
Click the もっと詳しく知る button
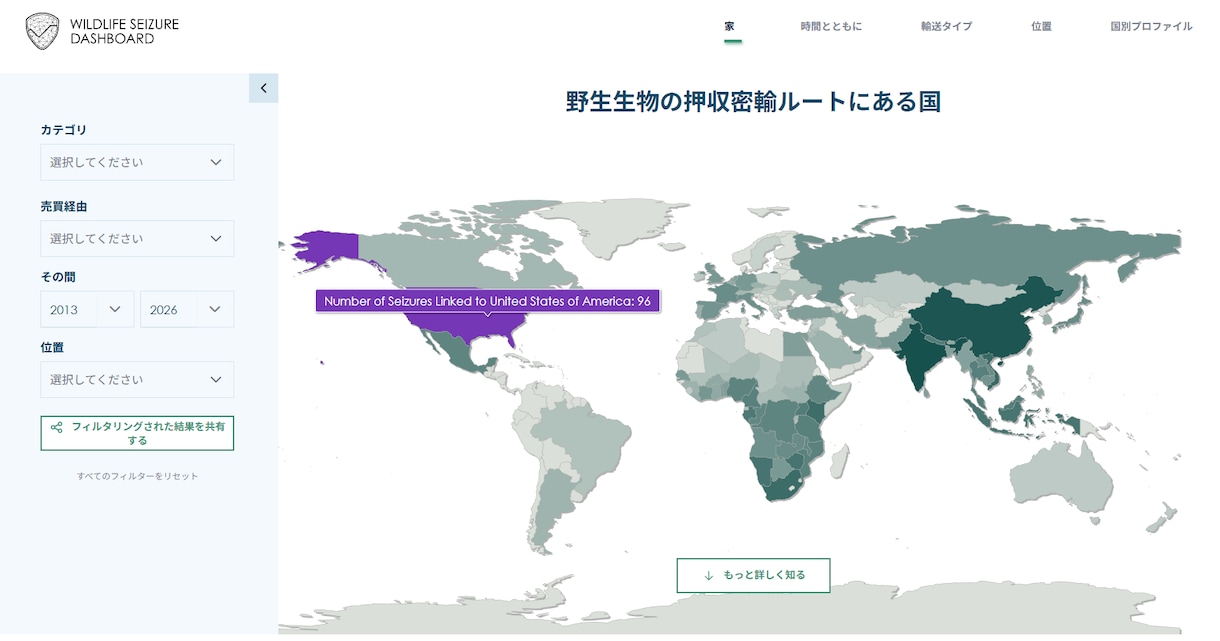tap(753, 575)
